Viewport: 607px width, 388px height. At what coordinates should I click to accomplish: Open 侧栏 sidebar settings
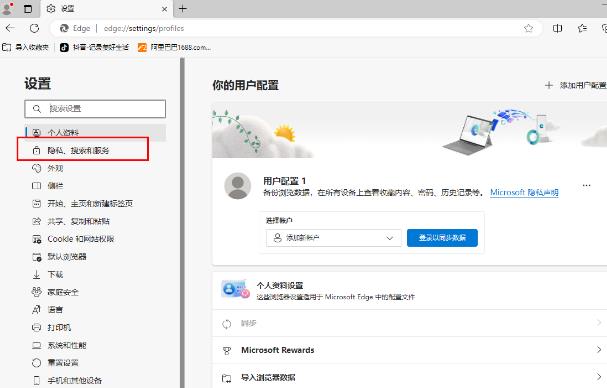pyautogui.click(x=47, y=186)
